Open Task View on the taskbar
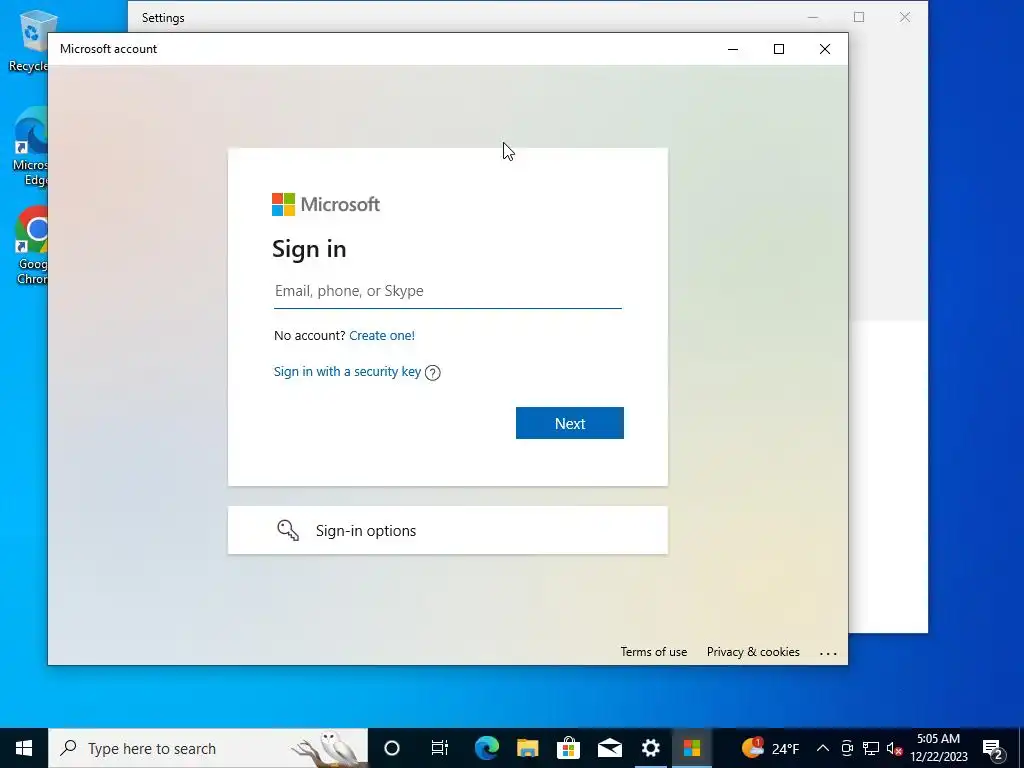The width and height of the screenshot is (1024, 768). click(x=440, y=748)
